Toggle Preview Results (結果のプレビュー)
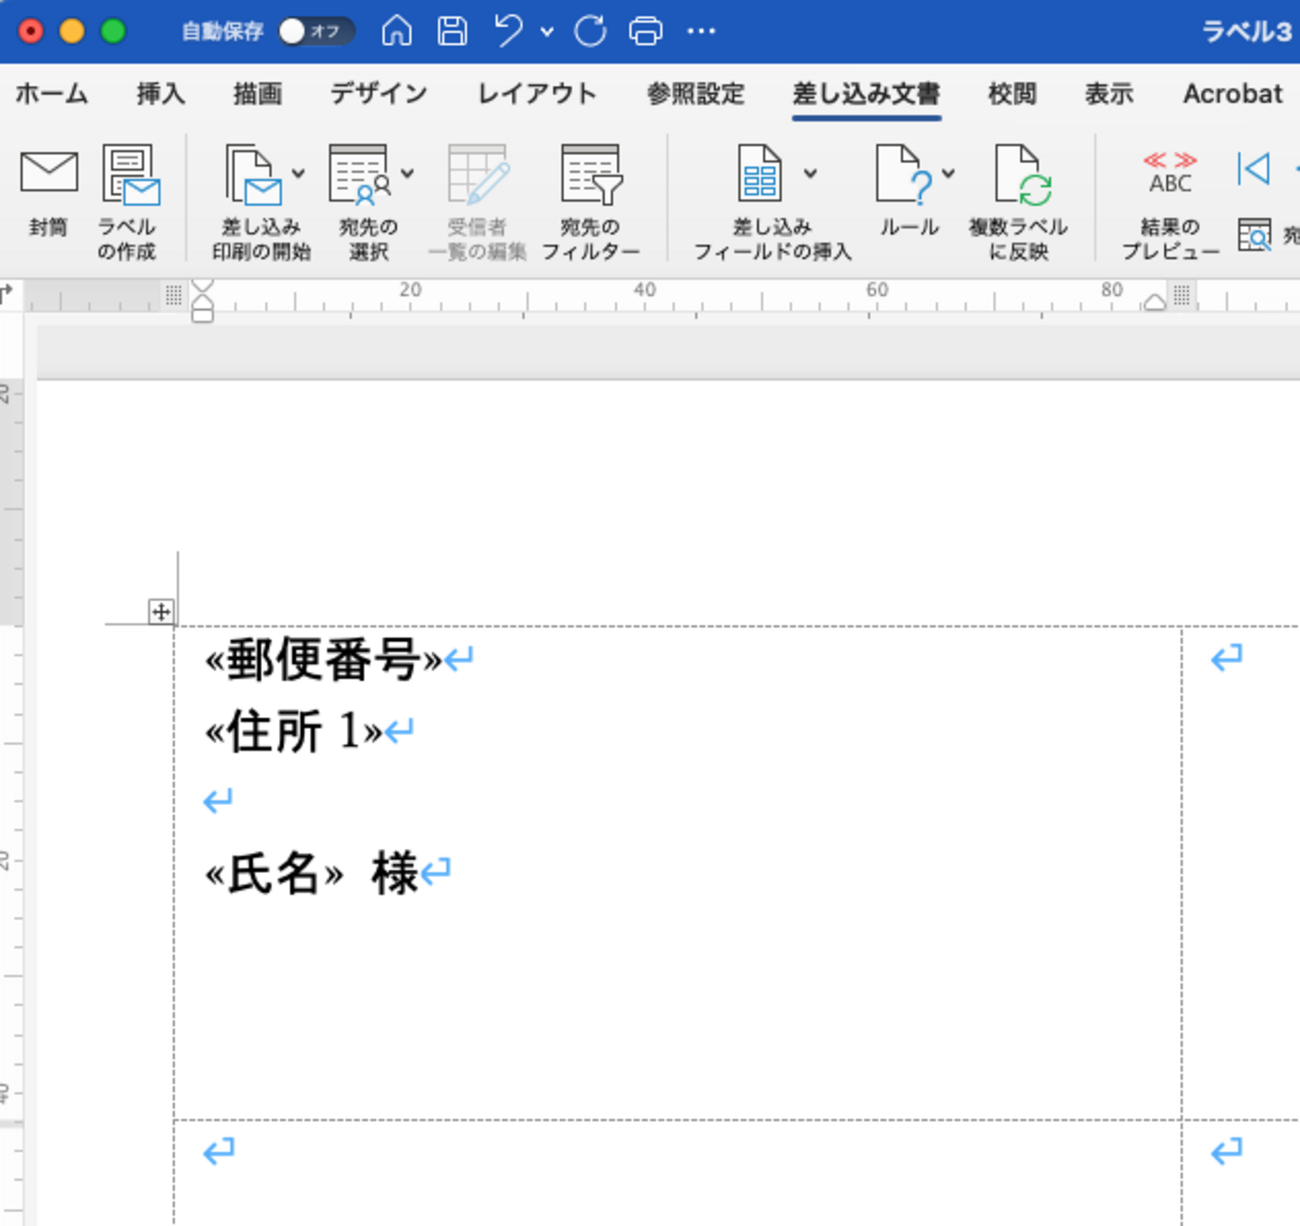Image resolution: width=1300 pixels, height=1226 pixels. click(x=1169, y=175)
